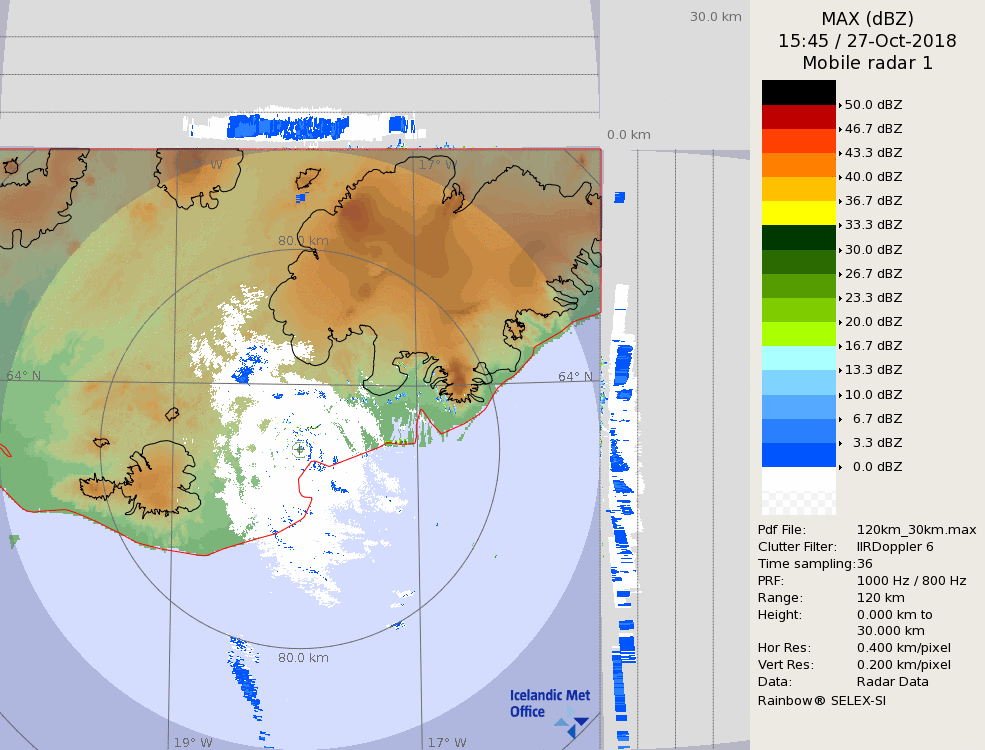Pick the bright red legend swatch
This screenshot has width=985, height=750.
pyautogui.click(x=798, y=117)
